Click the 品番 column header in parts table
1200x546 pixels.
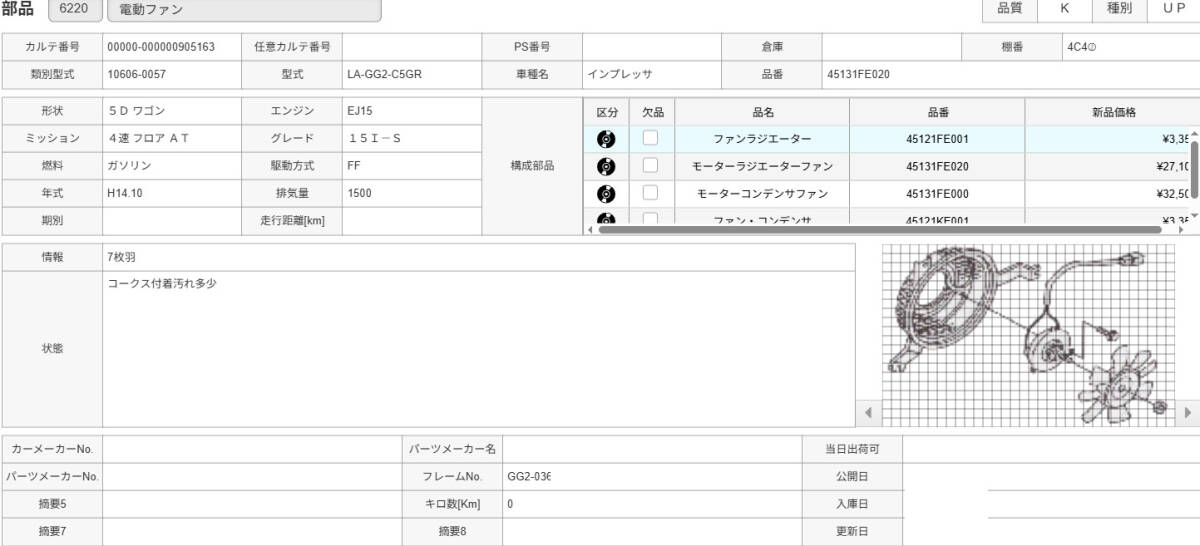pyautogui.click(x=937, y=113)
